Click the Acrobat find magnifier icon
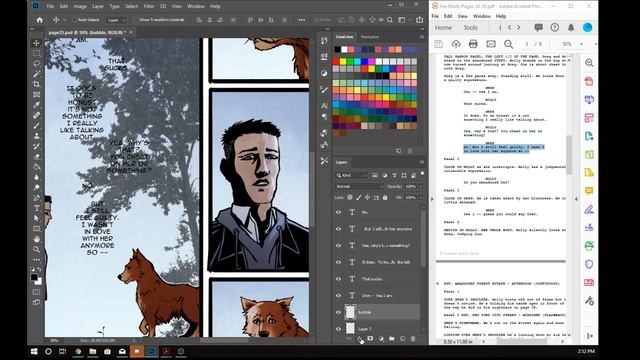640x360 pixels. point(509,44)
